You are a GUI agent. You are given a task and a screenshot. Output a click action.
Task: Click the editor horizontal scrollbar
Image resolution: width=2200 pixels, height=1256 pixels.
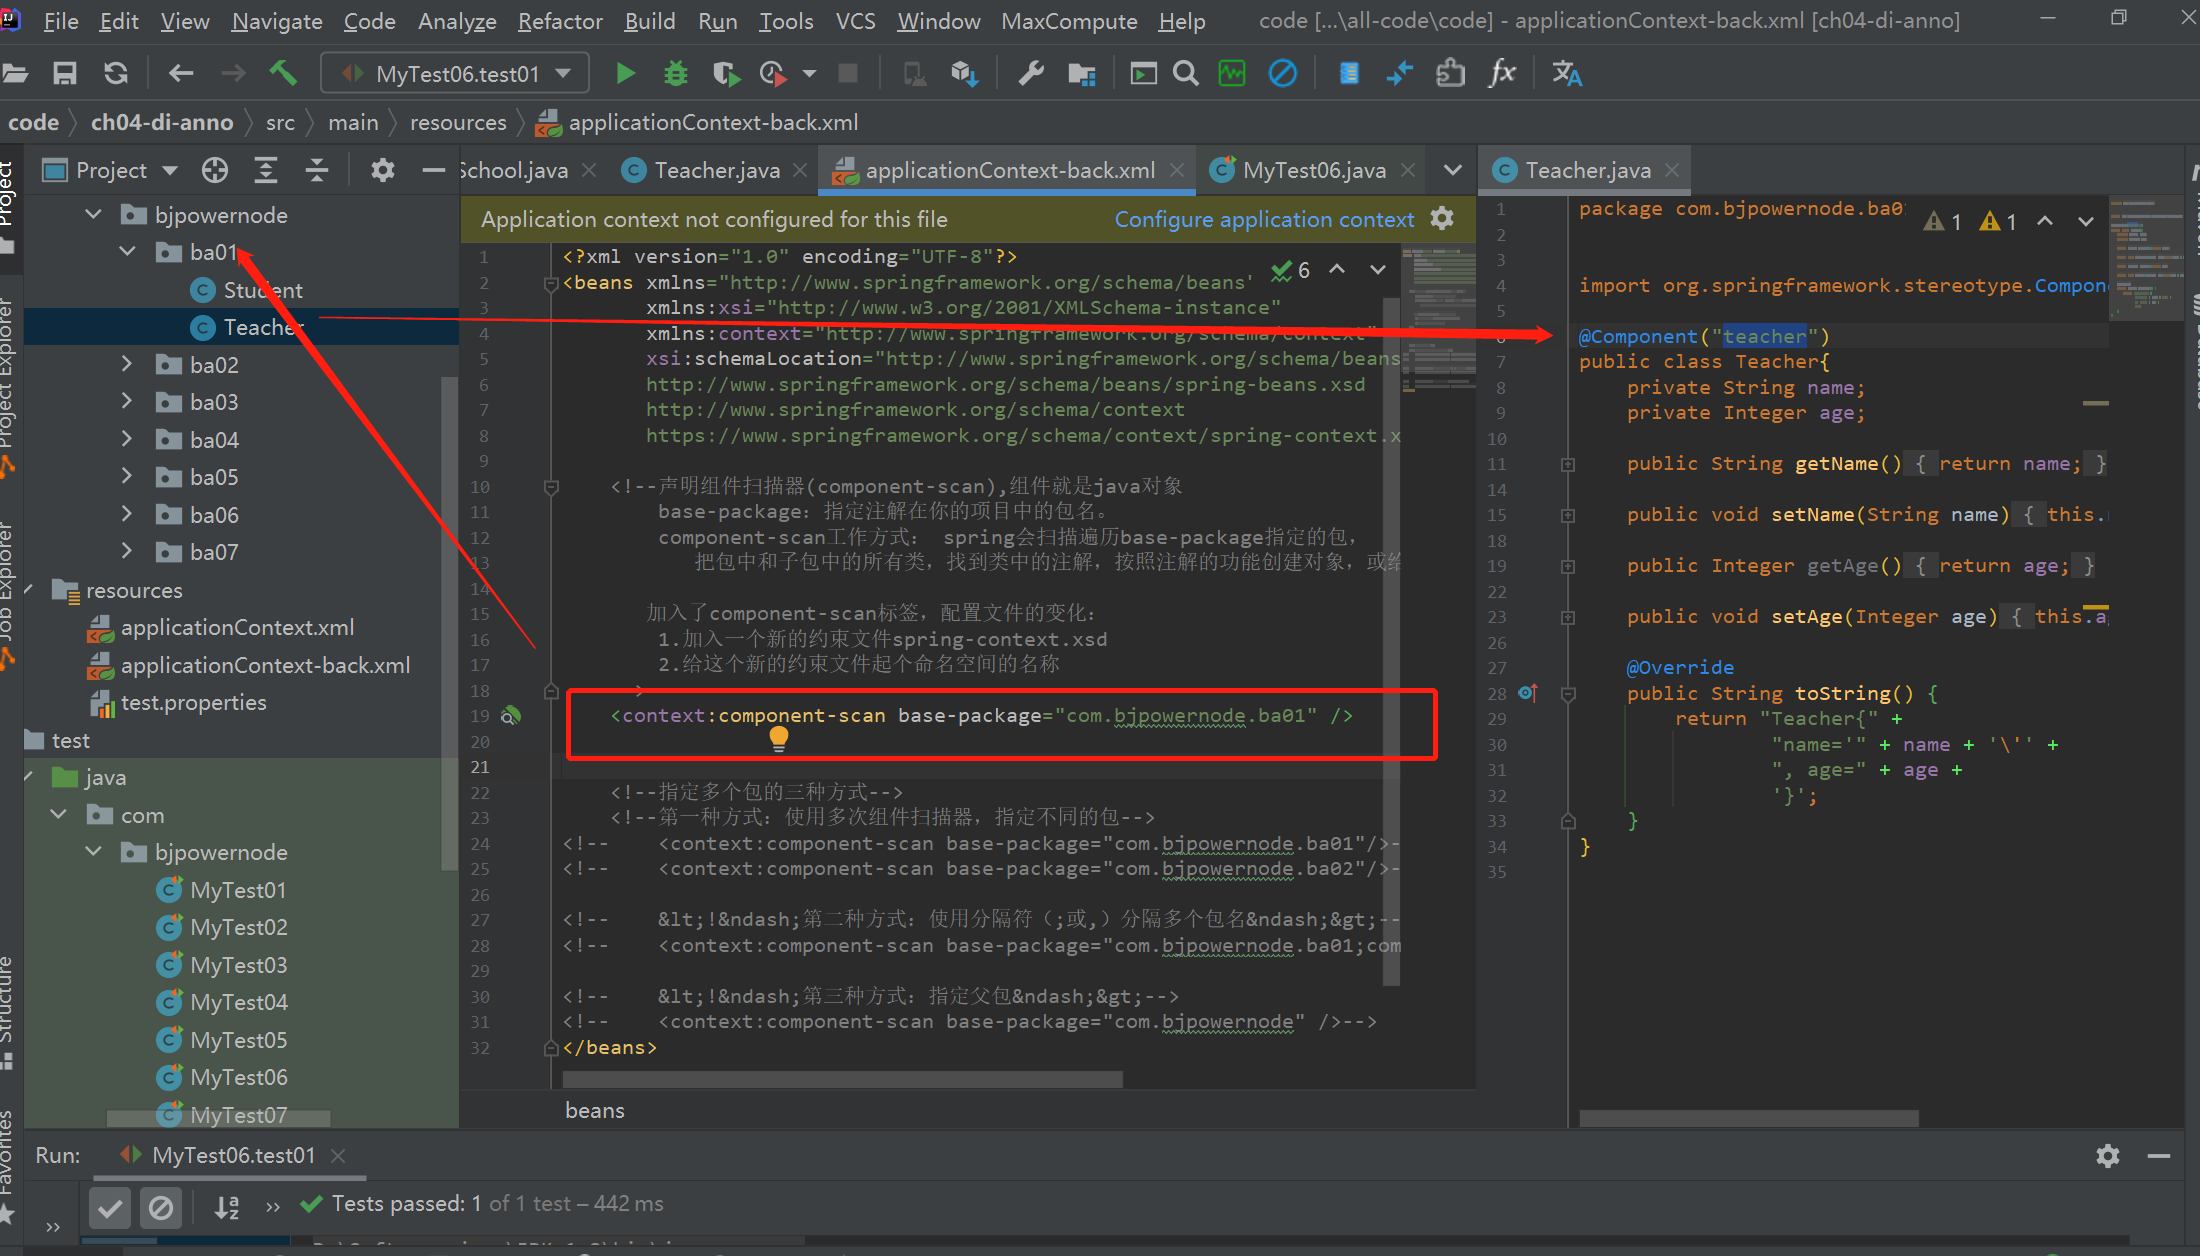(x=842, y=1079)
